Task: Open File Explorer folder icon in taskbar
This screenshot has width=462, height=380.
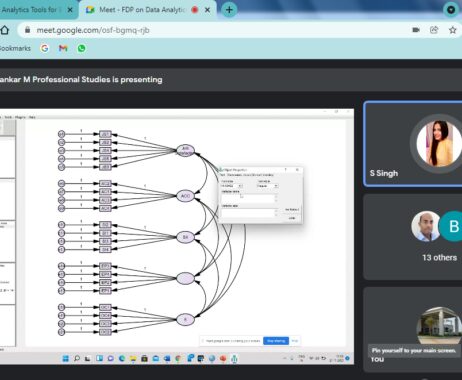Action: (x=133, y=359)
